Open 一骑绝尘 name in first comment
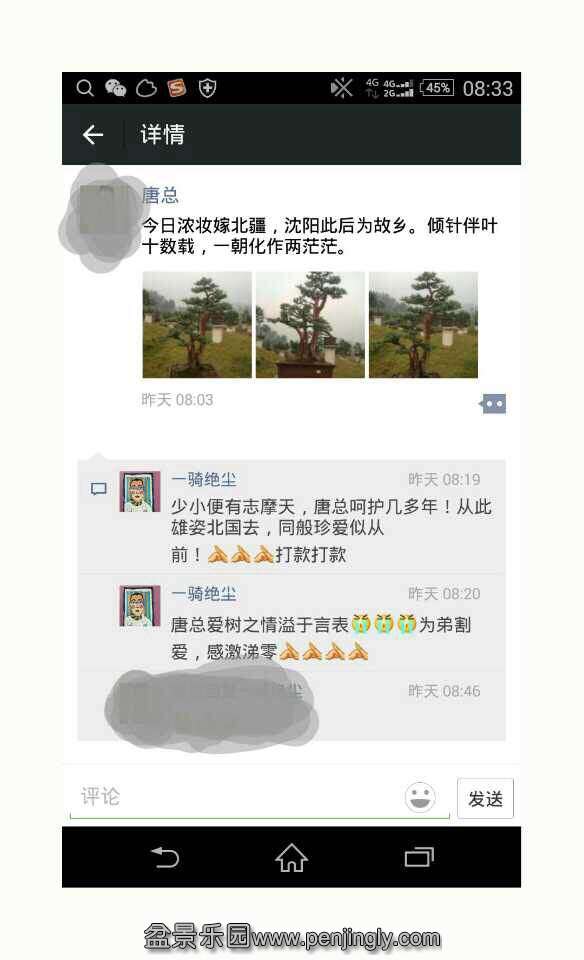The height and width of the screenshot is (960, 584). coord(204,479)
